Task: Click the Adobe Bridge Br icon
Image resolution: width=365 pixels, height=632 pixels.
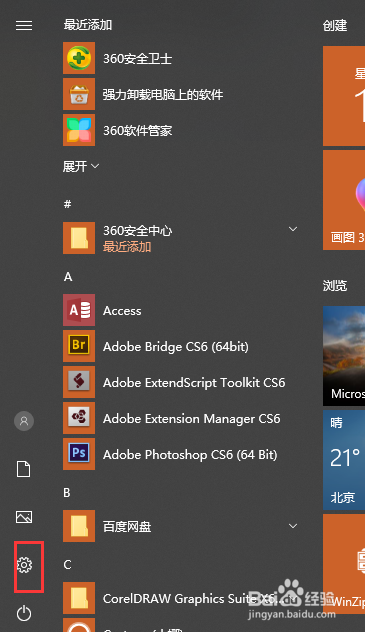Action: tap(79, 346)
